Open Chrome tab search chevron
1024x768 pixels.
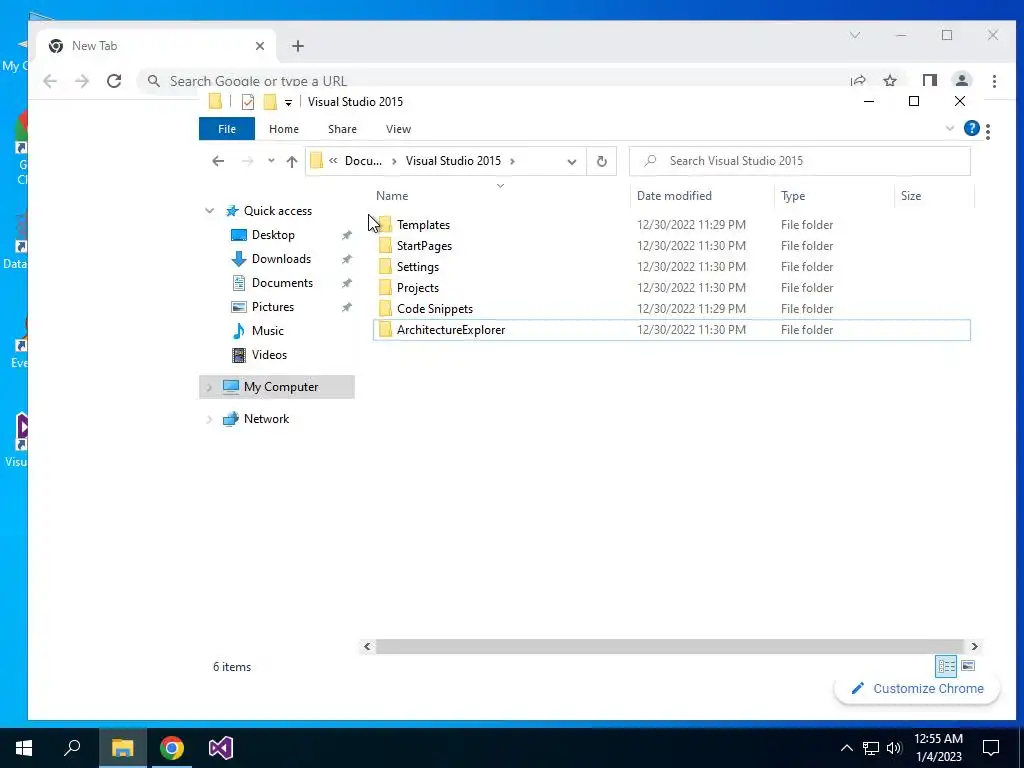pos(855,35)
